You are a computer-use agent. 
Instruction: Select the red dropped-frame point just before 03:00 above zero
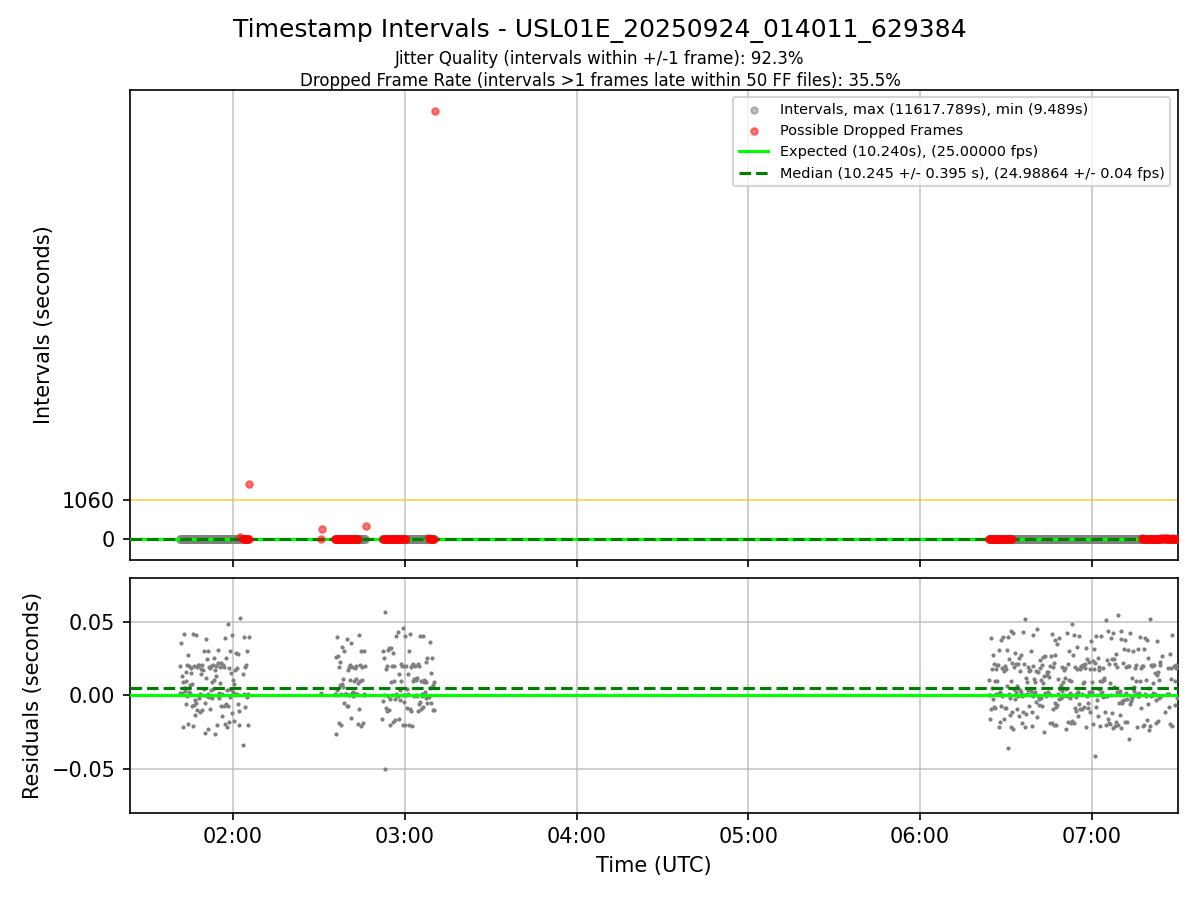pos(366,526)
